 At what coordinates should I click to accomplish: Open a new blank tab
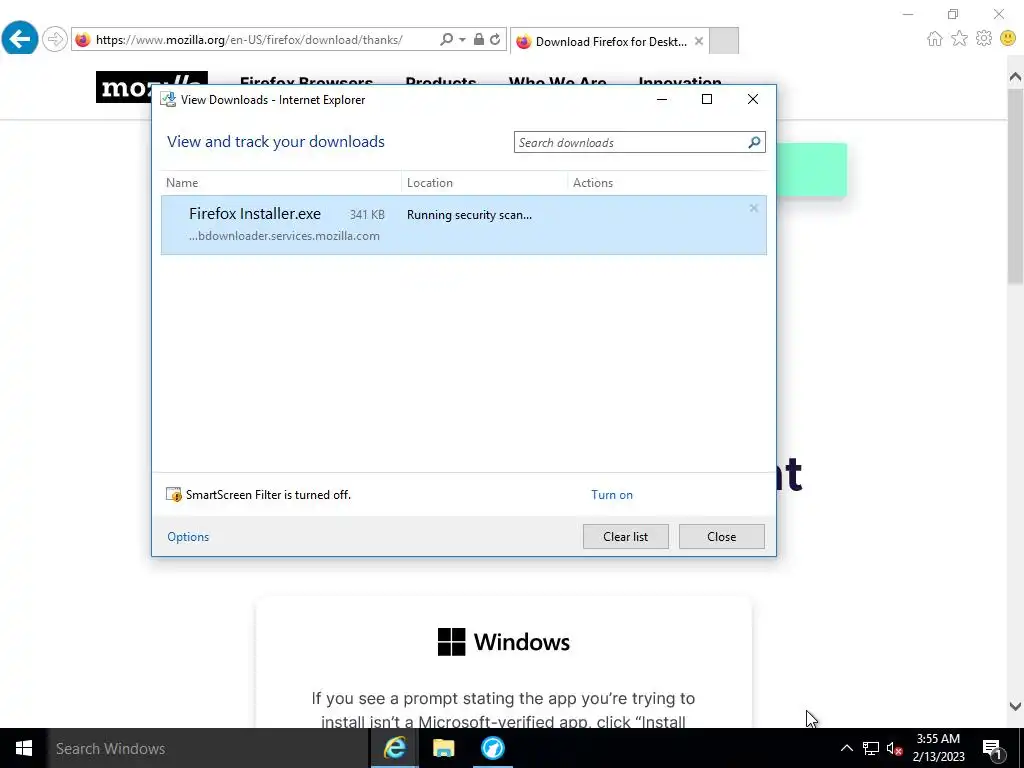tap(724, 40)
